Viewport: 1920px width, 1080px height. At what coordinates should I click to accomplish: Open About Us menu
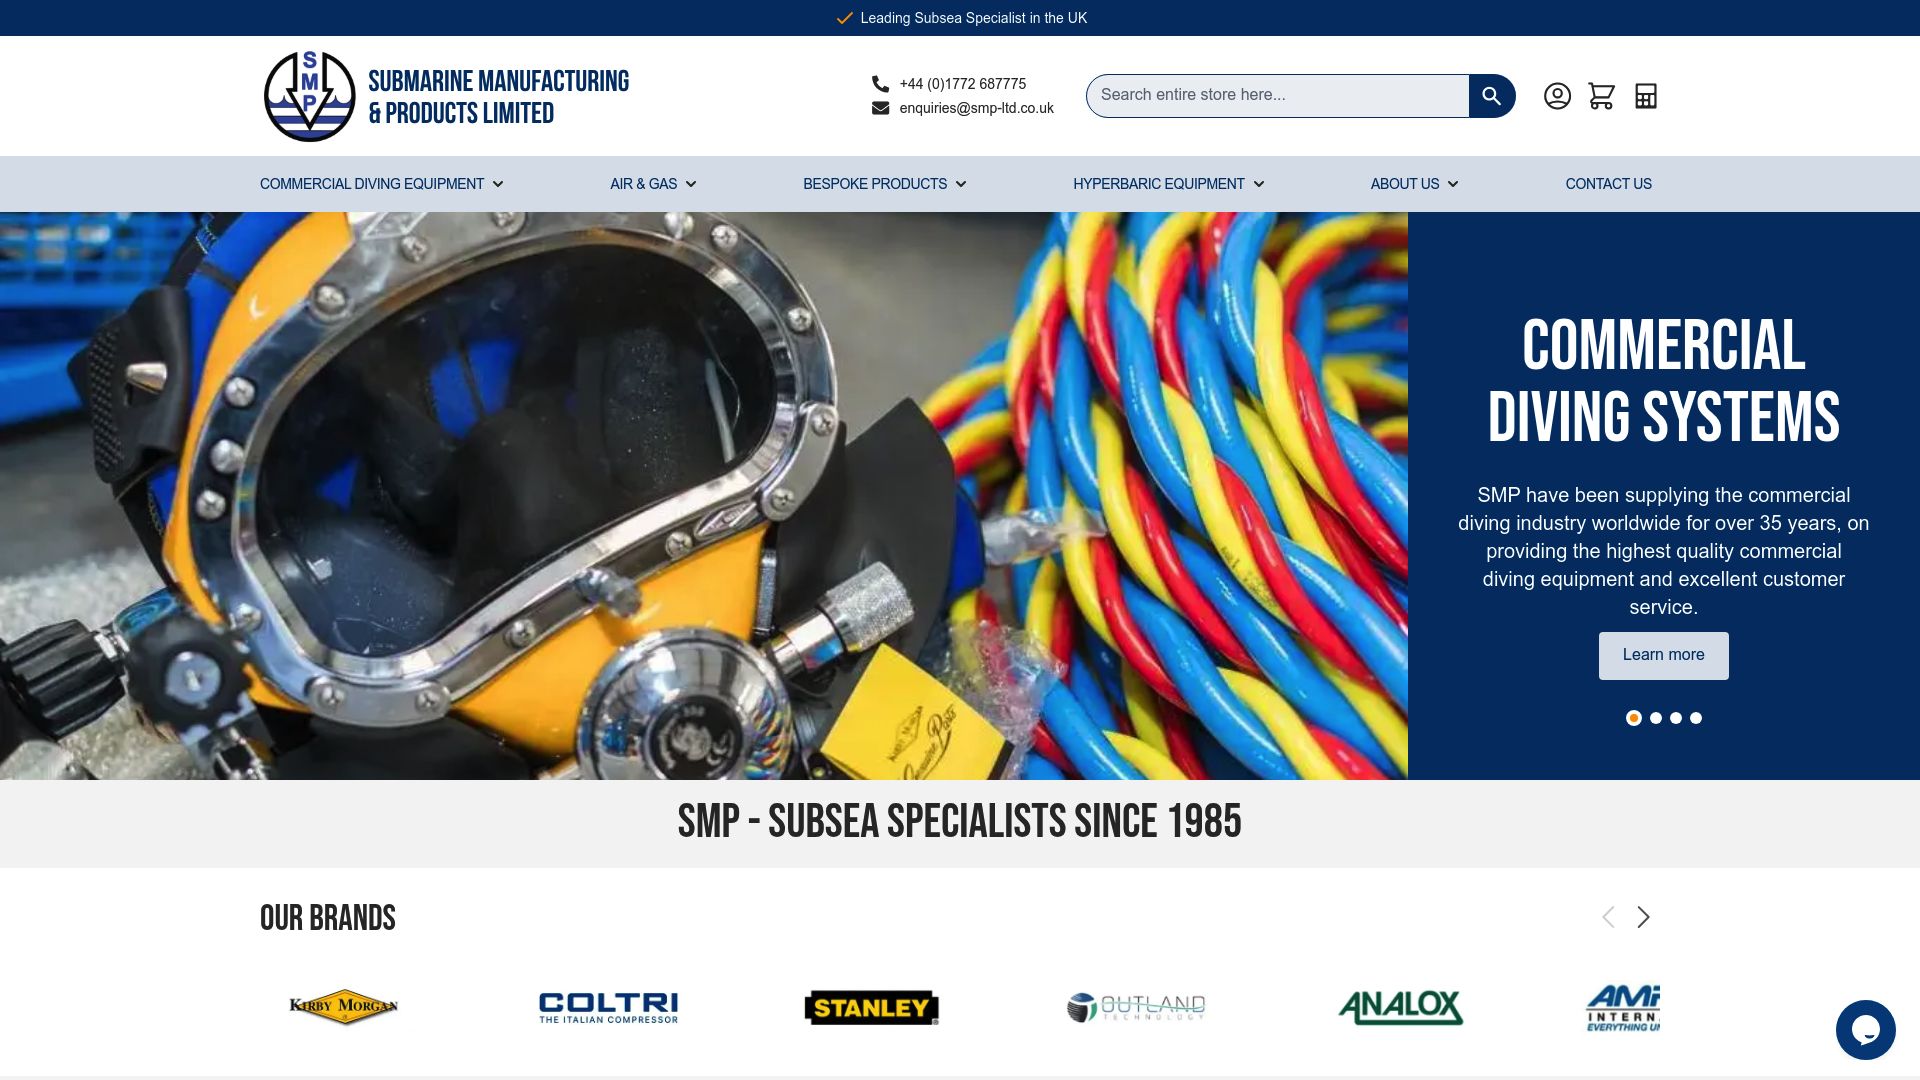[1405, 184]
